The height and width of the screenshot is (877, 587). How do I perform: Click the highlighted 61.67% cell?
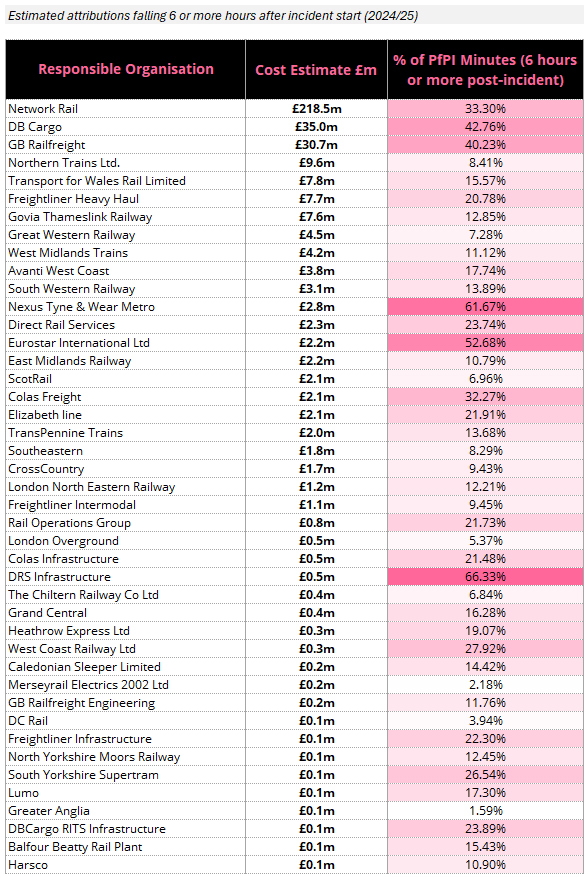485,307
